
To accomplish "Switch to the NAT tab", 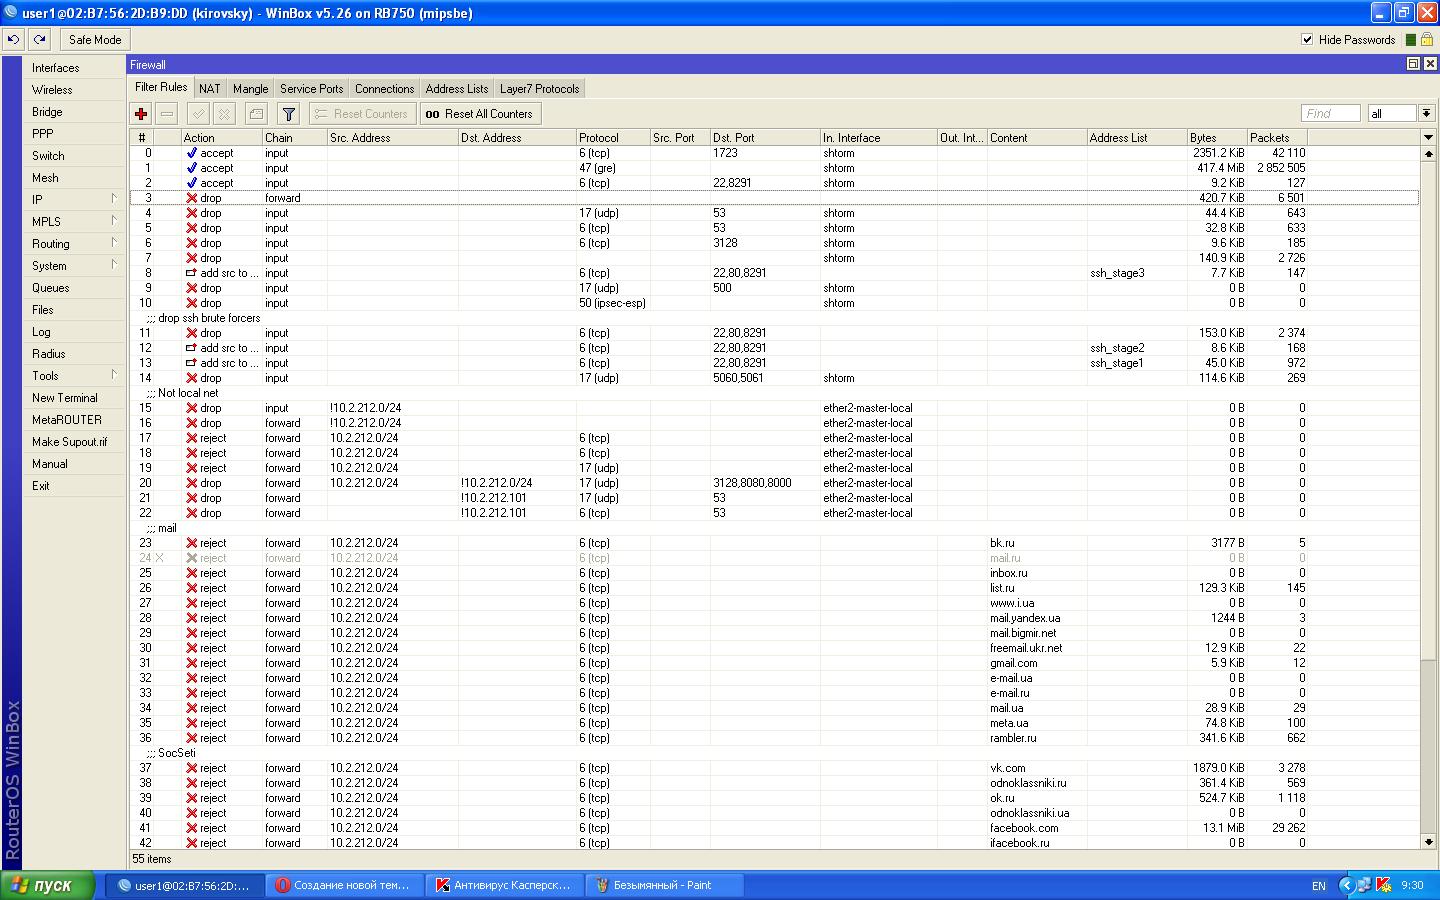I will click(x=209, y=89).
